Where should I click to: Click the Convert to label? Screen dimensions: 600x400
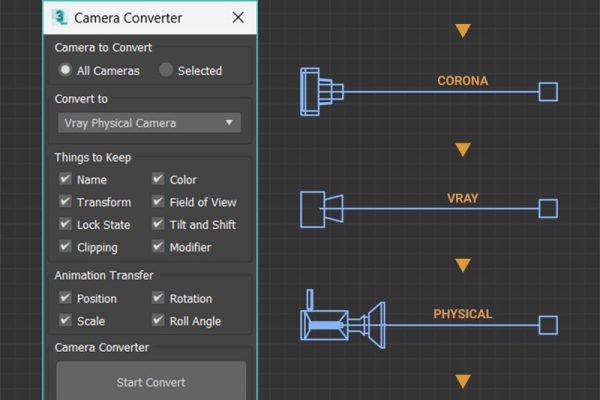[x=81, y=99]
